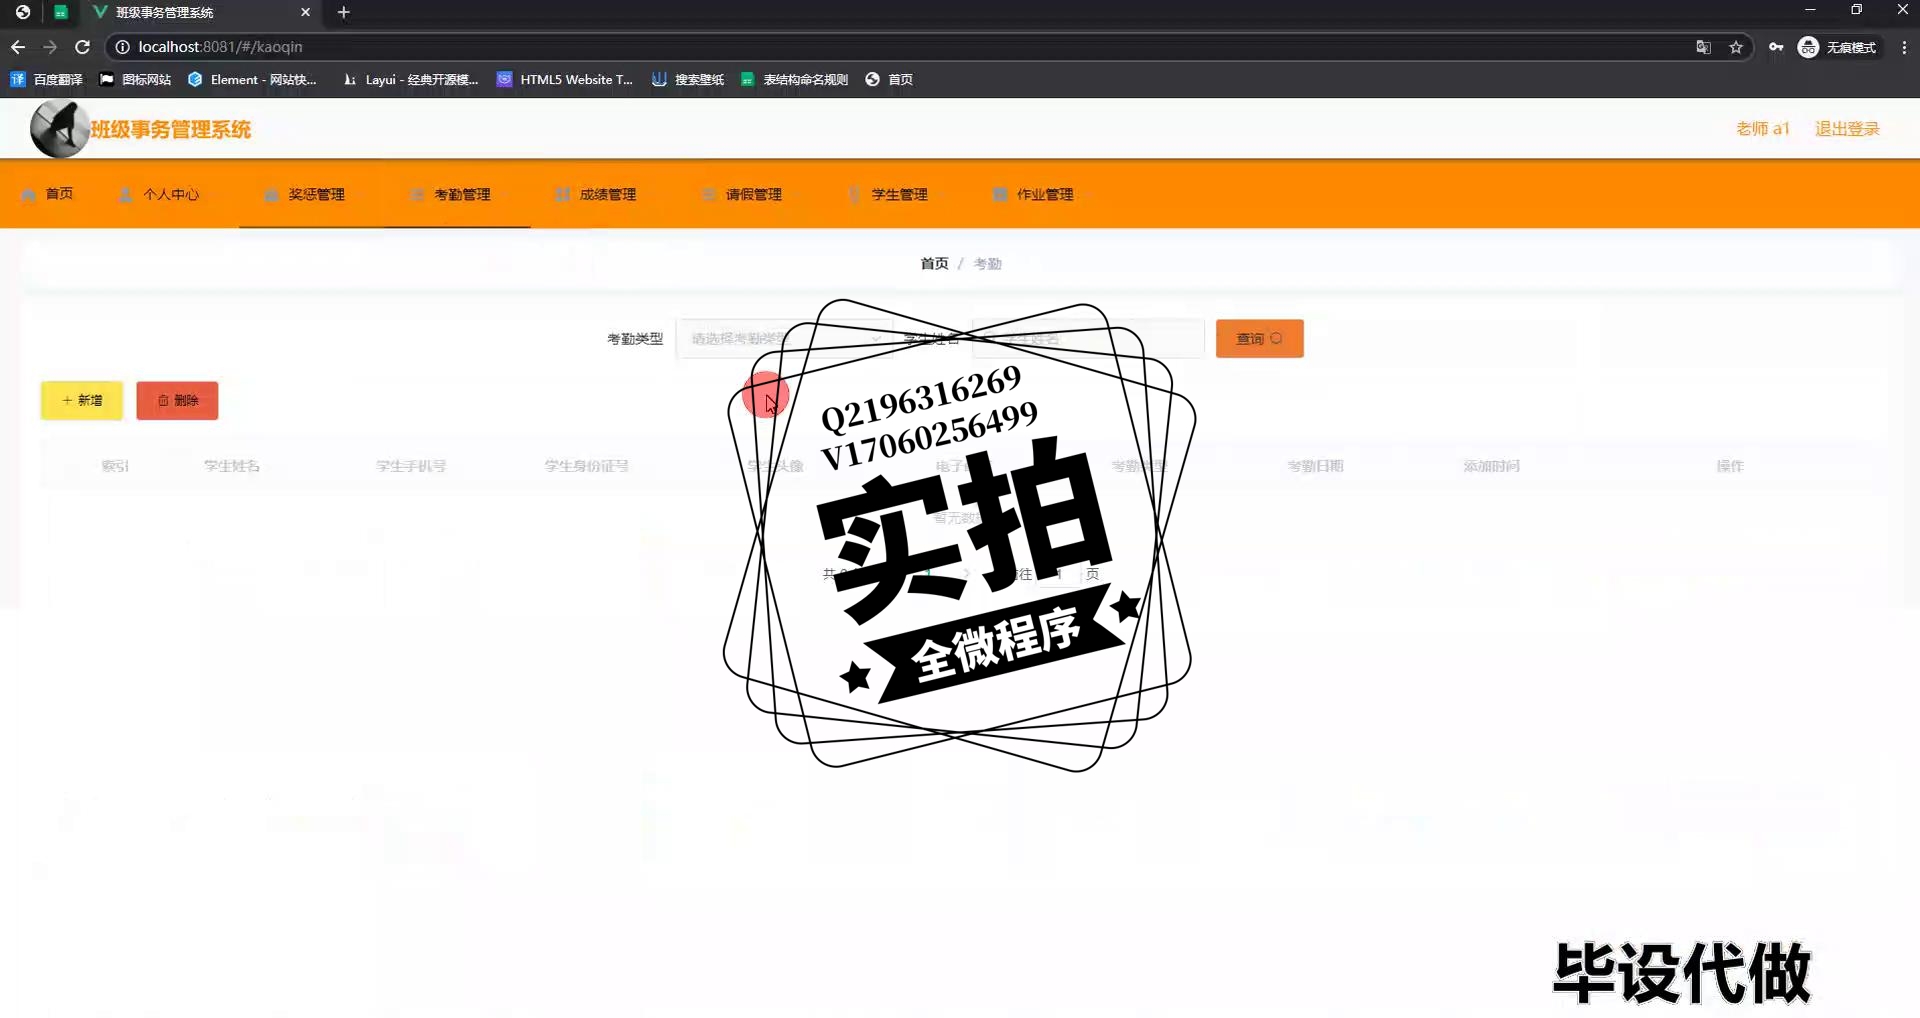This screenshot has width=1920, height=1018.
Task: Expand 考勤类型 select dropdown
Action: click(787, 339)
